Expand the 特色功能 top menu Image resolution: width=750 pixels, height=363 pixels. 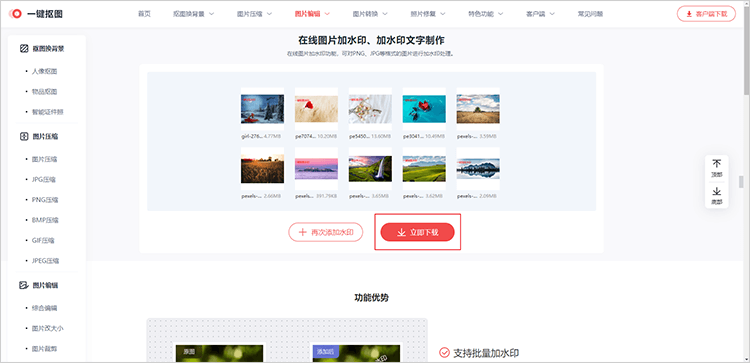click(x=485, y=14)
